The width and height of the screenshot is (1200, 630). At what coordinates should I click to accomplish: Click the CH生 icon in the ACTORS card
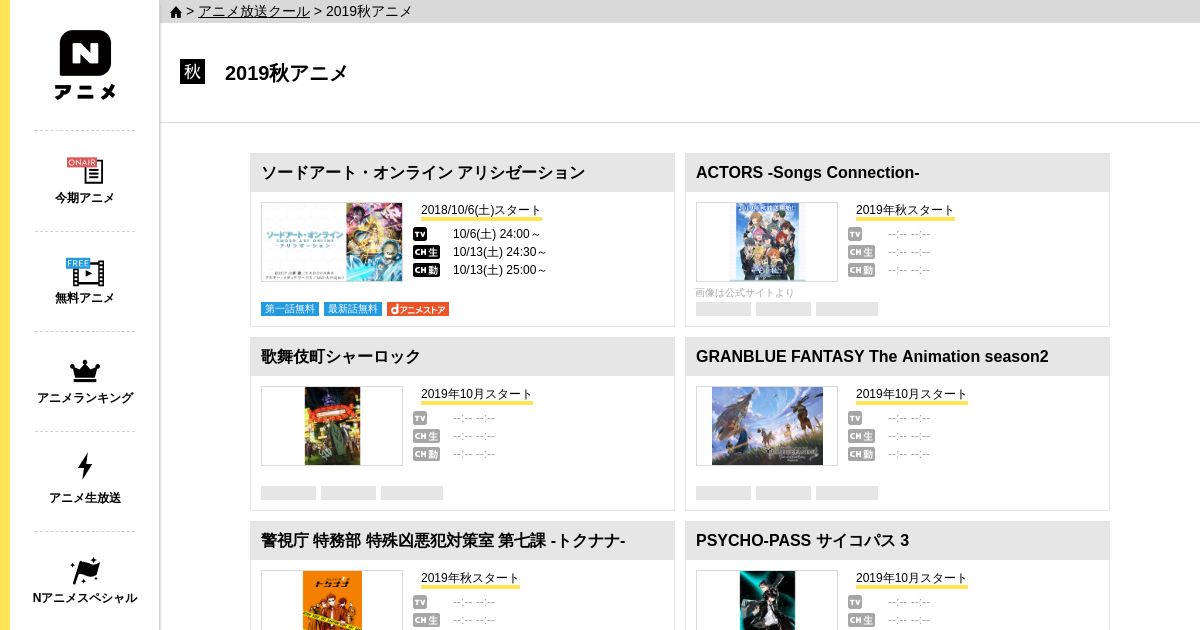[x=861, y=252]
